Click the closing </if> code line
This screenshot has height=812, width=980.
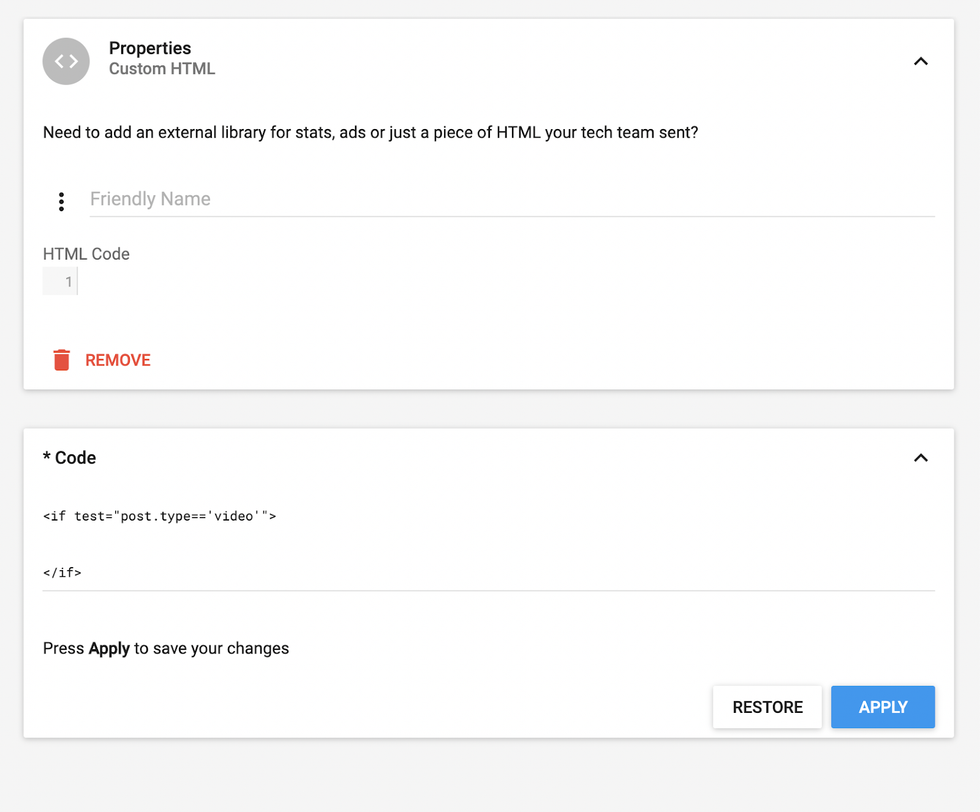point(62,573)
